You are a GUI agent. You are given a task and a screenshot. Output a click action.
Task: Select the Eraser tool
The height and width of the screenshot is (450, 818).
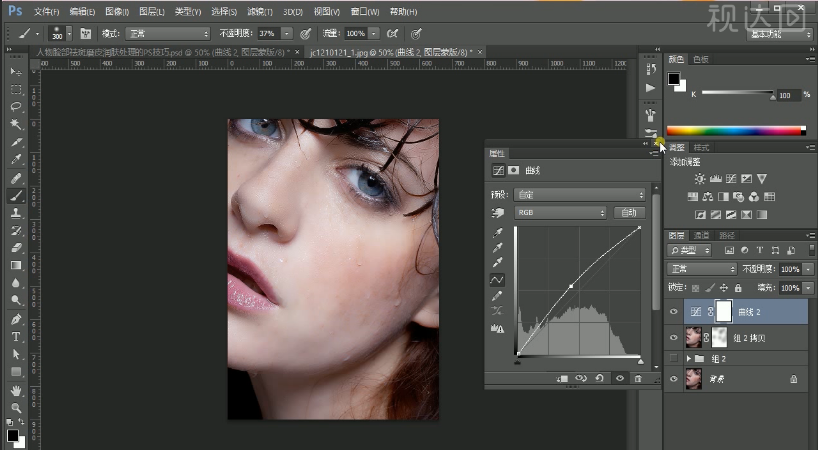tap(16, 248)
